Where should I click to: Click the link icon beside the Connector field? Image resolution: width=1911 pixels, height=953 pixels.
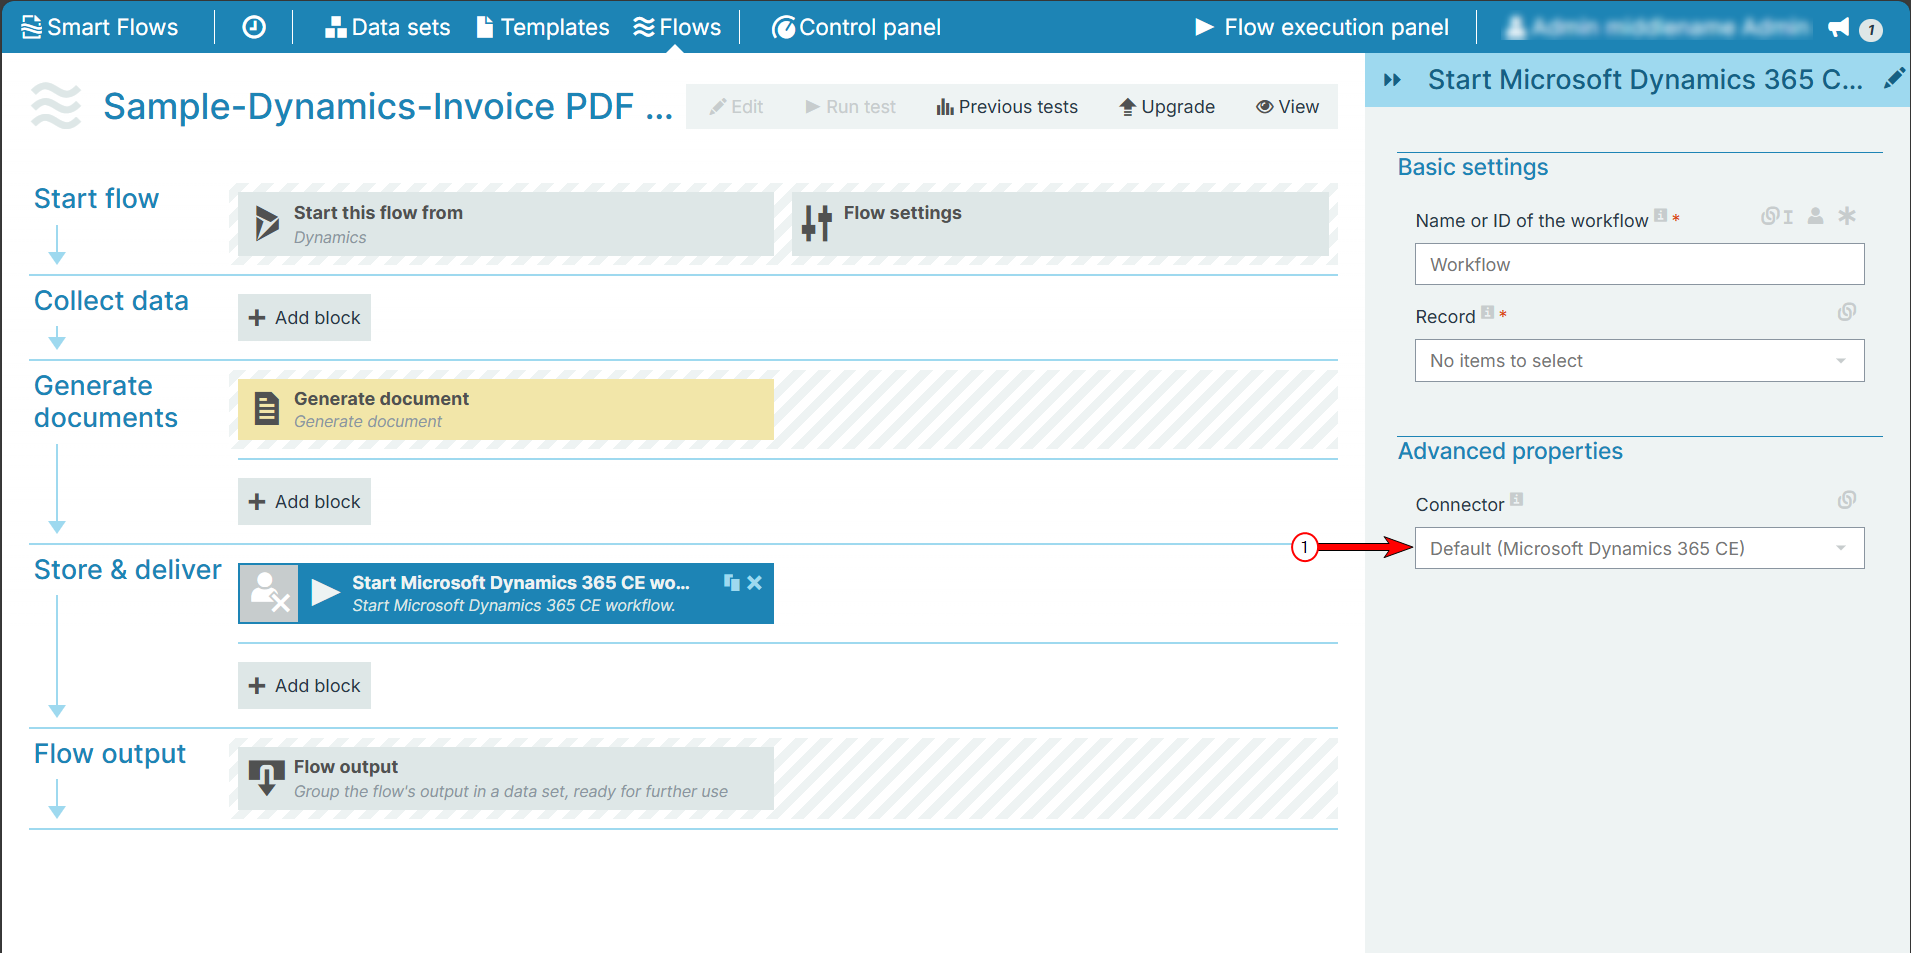[x=1847, y=500]
